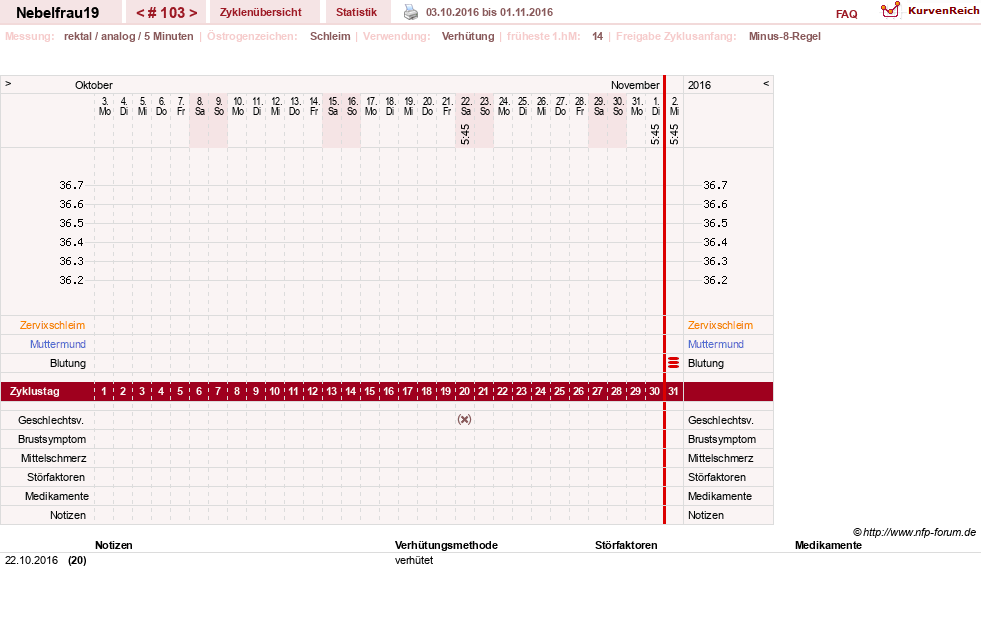981x624 pixels.
Task: Click right Zervixschleim row label
Action: 720,325
